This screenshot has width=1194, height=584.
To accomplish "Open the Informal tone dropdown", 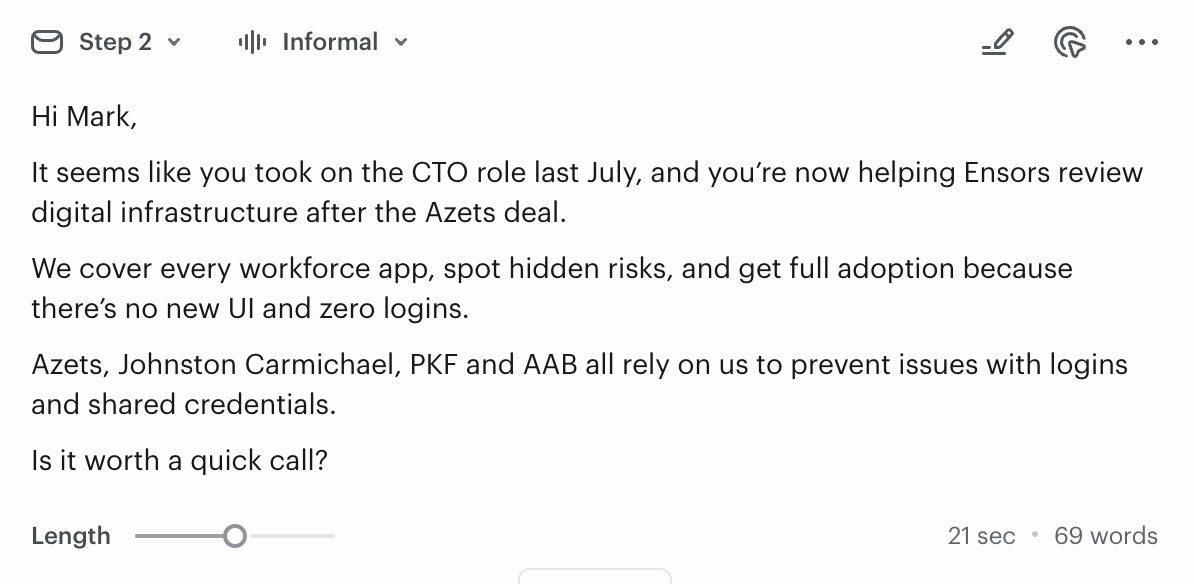I will 330,42.
